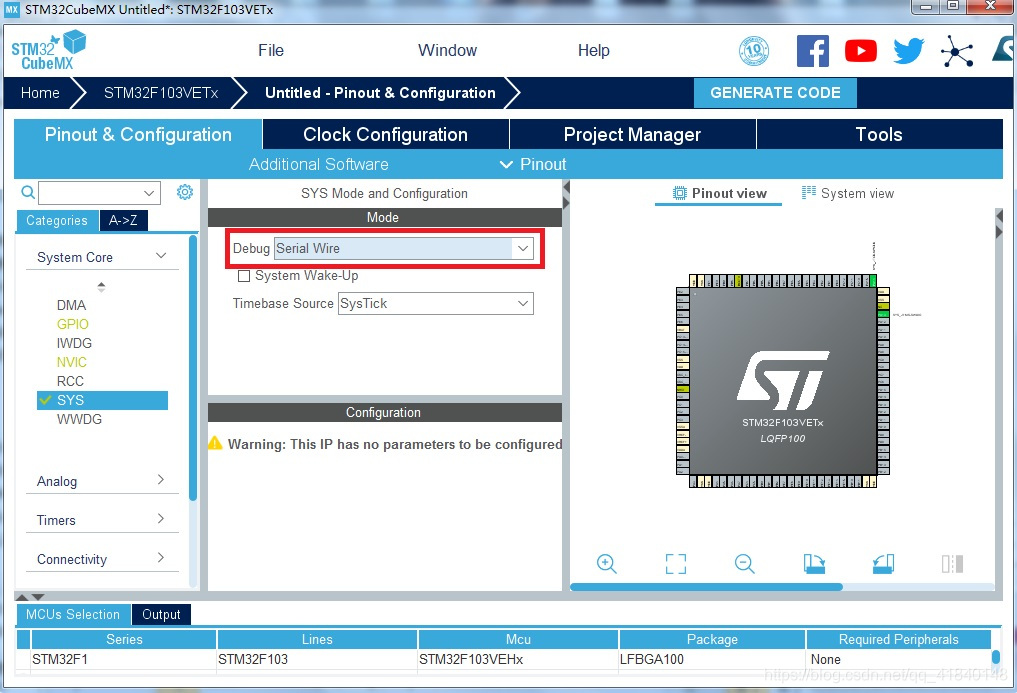The height and width of the screenshot is (693, 1017).
Task: Click the STM32F103VETx breadcrumb
Action: (x=161, y=93)
